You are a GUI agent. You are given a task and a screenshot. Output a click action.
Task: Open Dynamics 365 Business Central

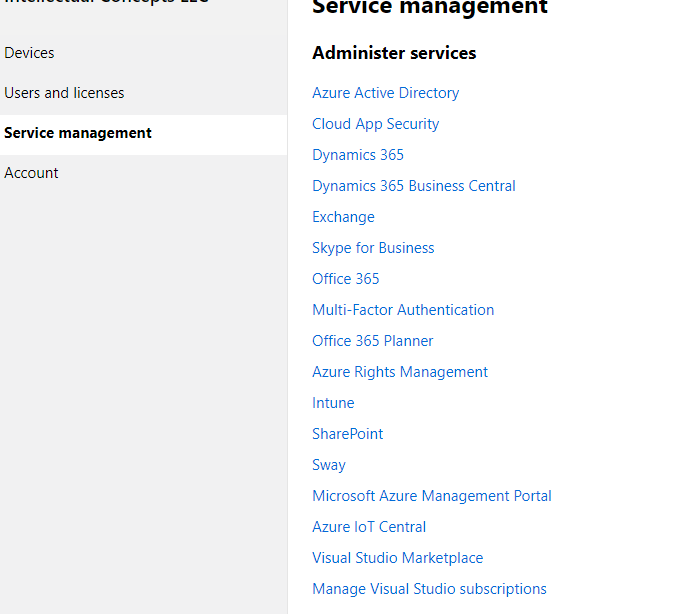pyautogui.click(x=413, y=186)
